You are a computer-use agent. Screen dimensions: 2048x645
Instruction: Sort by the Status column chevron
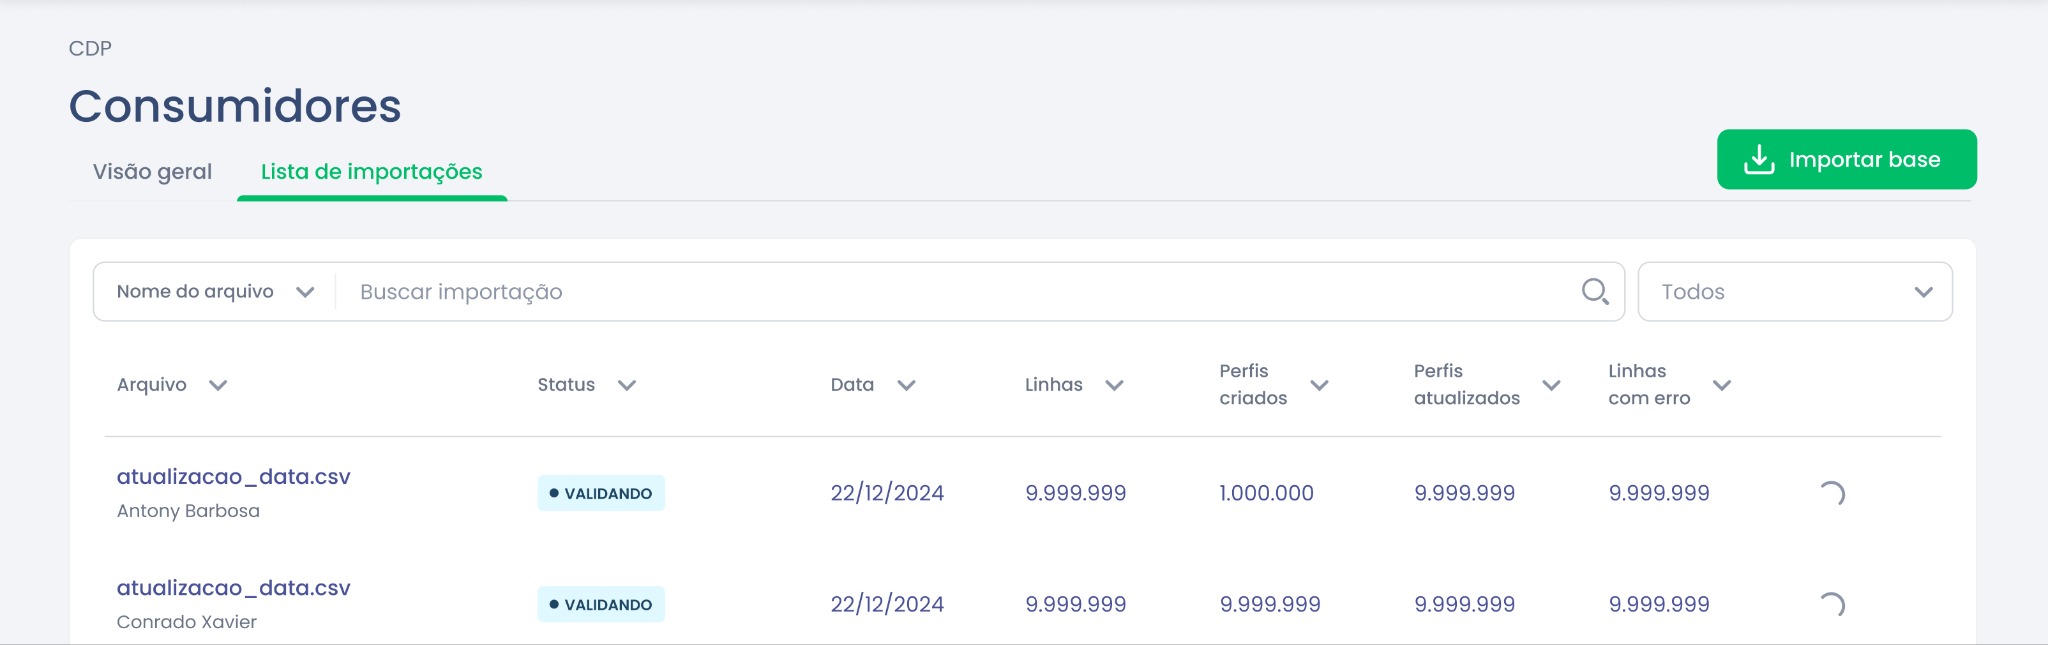(x=627, y=385)
